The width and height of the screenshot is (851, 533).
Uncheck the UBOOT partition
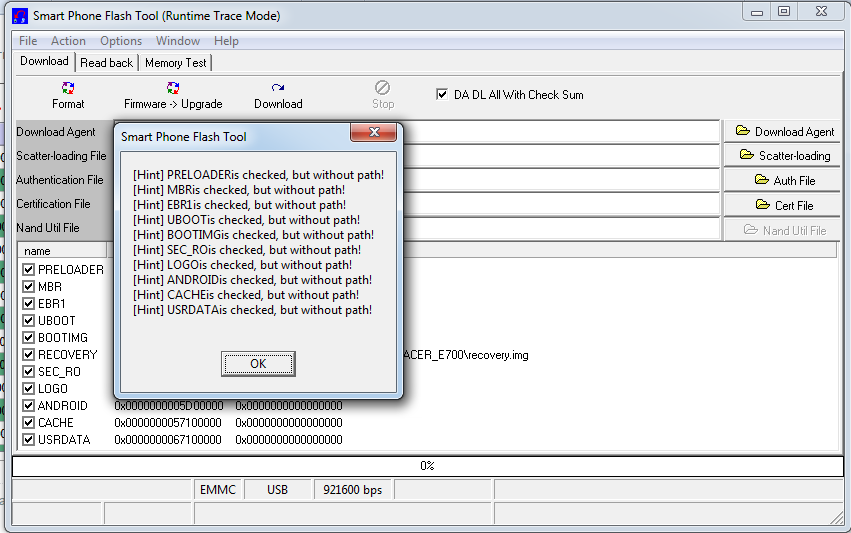tap(29, 320)
